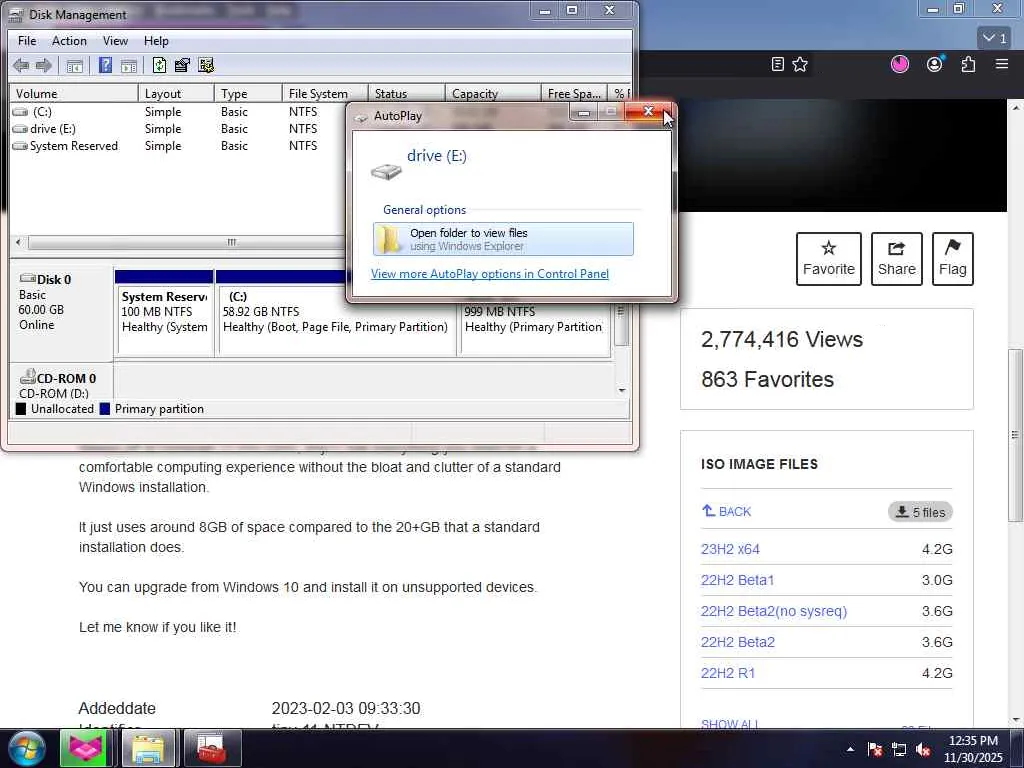The width and height of the screenshot is (1024, 768).
Task: Open the browser extensions puzzle icon
Action: coord(968,64)
